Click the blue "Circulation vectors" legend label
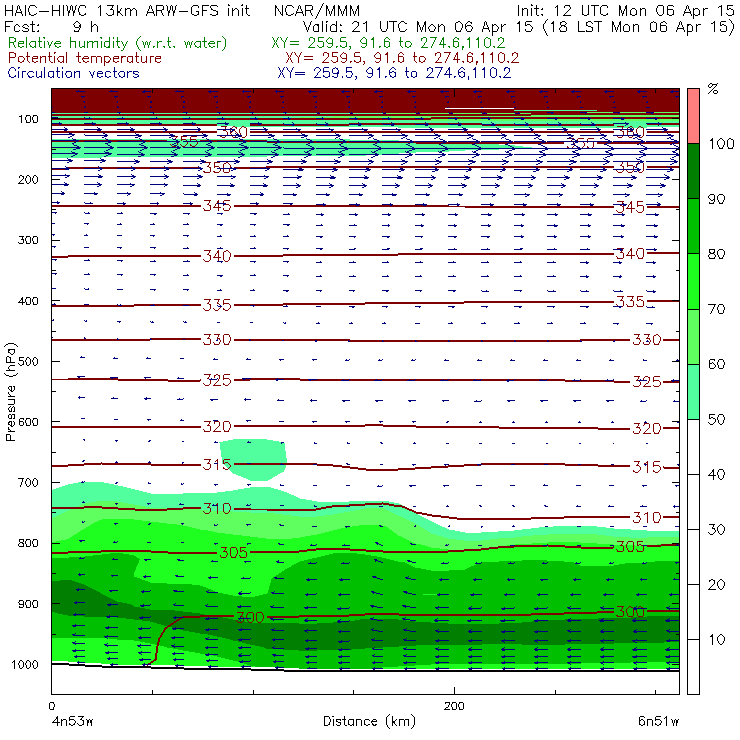 [73, 73]
